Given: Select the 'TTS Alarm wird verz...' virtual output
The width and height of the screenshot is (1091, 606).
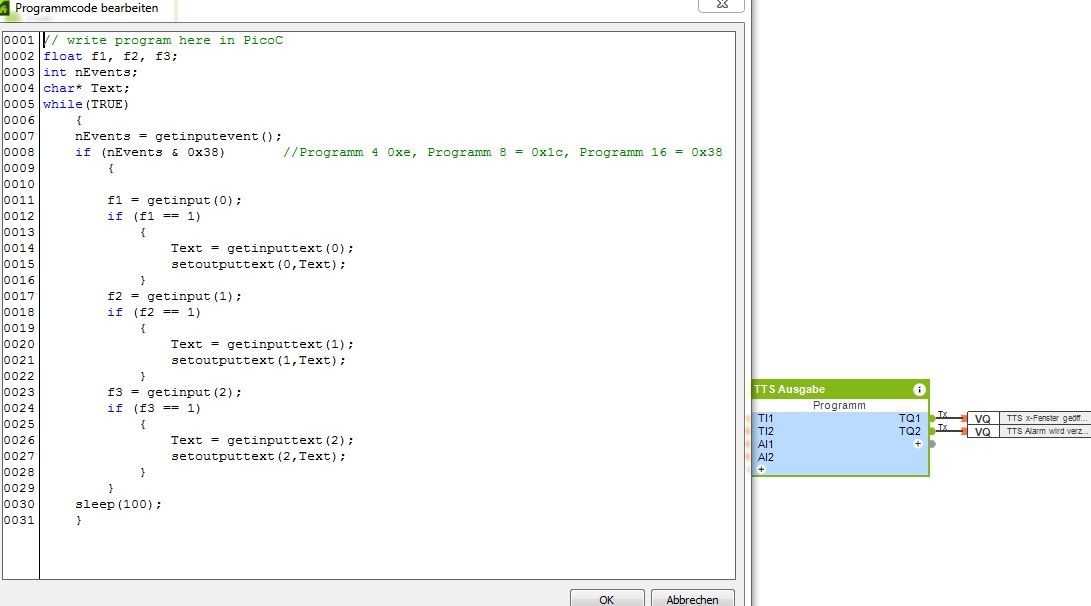Looking at the screenshot, I should coord(1046,431).
